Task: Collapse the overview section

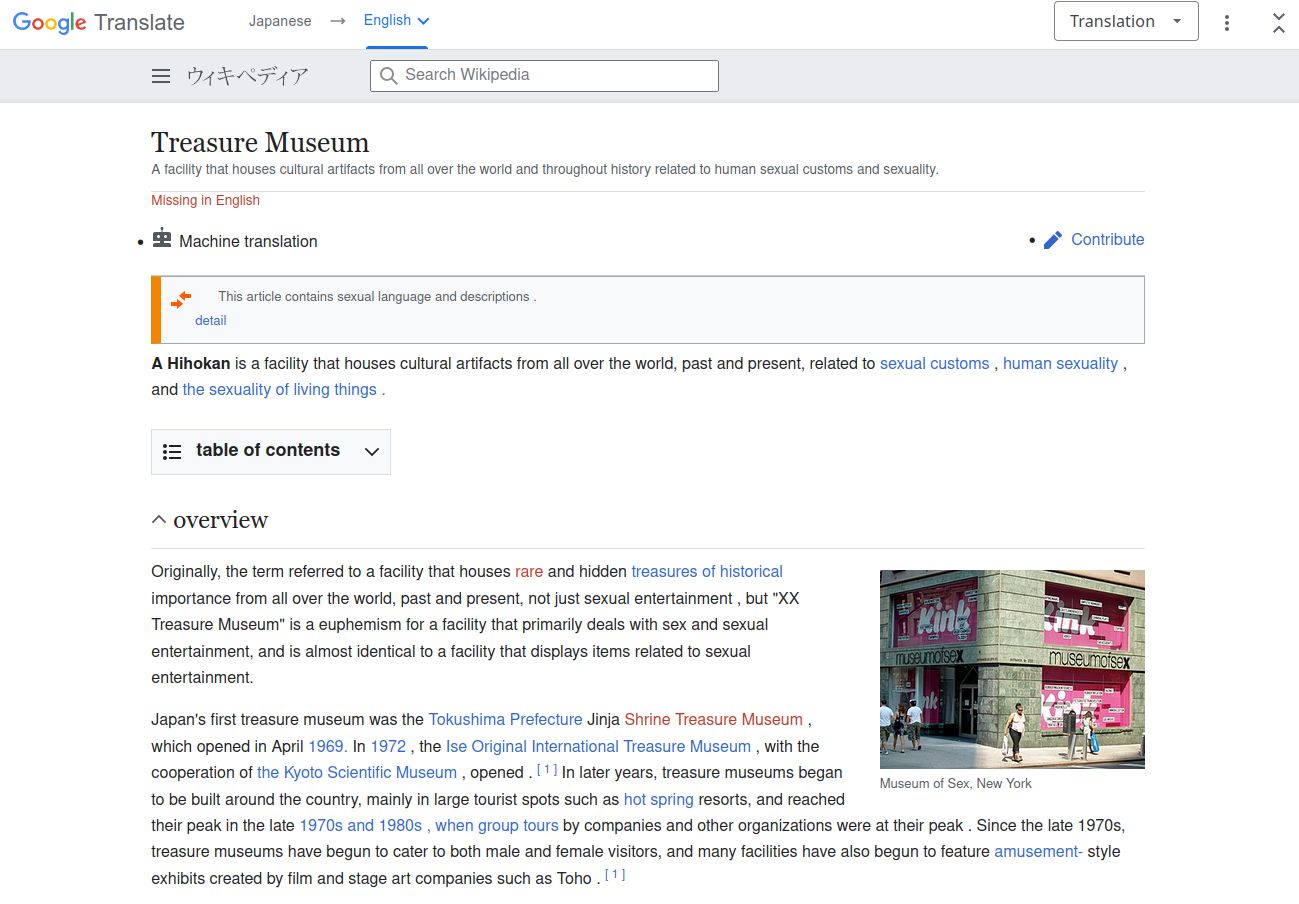Action: tap(159, 520)
